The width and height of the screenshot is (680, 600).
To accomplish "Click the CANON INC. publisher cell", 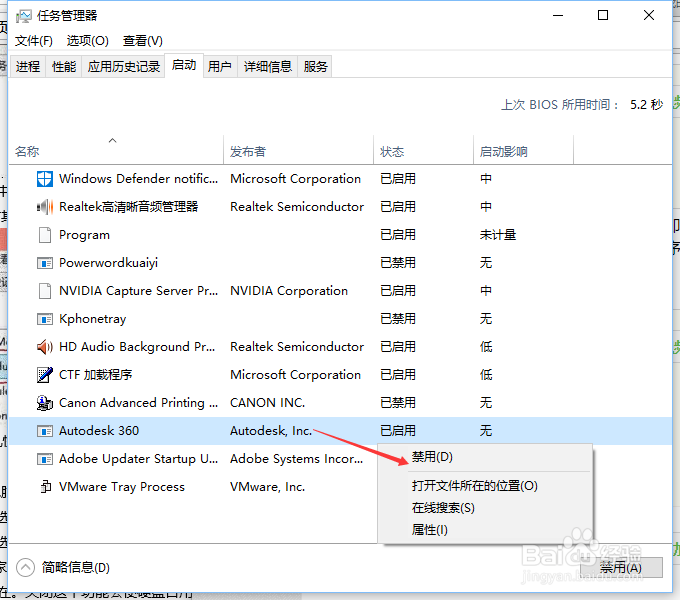I will click(x=267, y=403).
